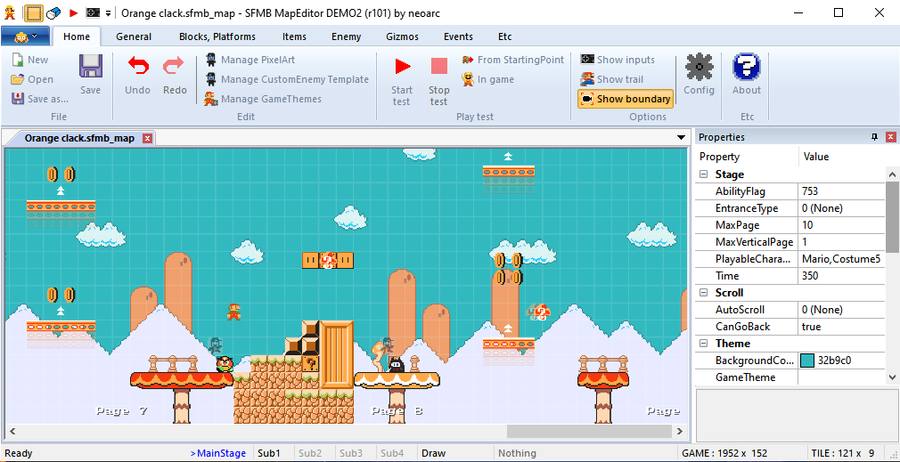Click the AutoScroll value 0 (None)
Screen dimensions: 900x462
point(841,310)
